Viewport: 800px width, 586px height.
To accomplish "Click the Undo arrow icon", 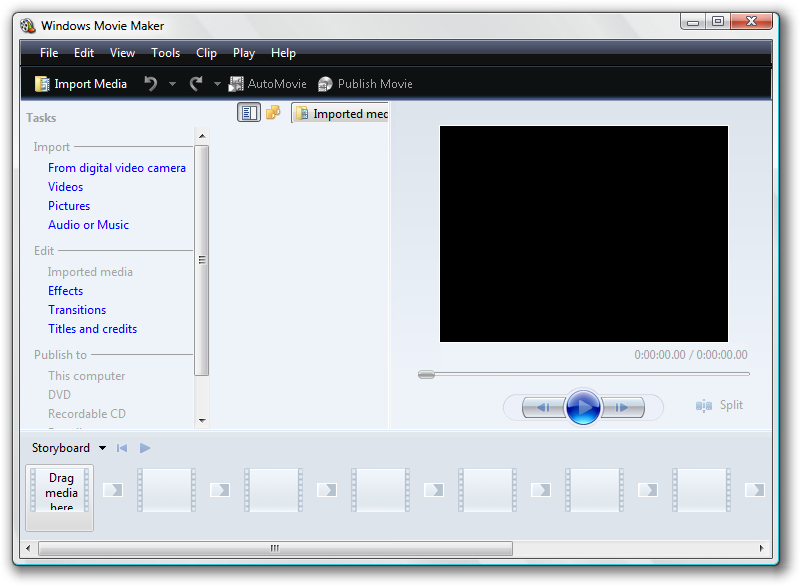I will coord(152,83).
